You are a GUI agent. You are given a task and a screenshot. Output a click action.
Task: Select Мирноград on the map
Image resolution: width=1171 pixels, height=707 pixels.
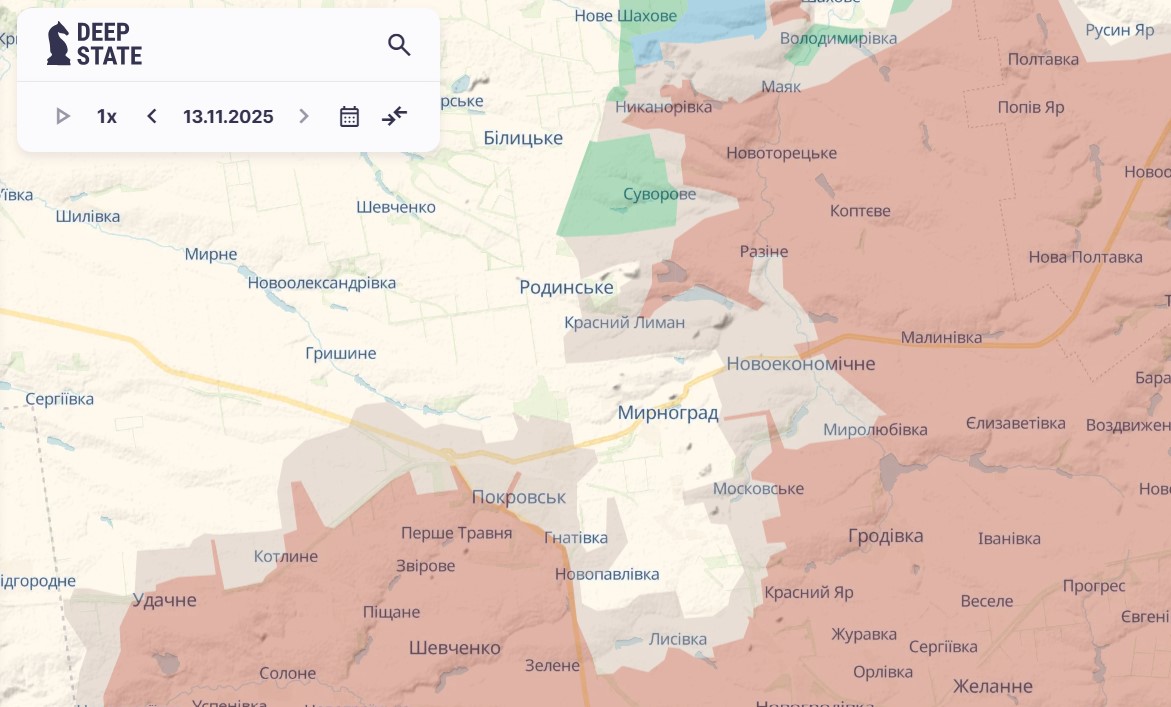coord(667,412)
